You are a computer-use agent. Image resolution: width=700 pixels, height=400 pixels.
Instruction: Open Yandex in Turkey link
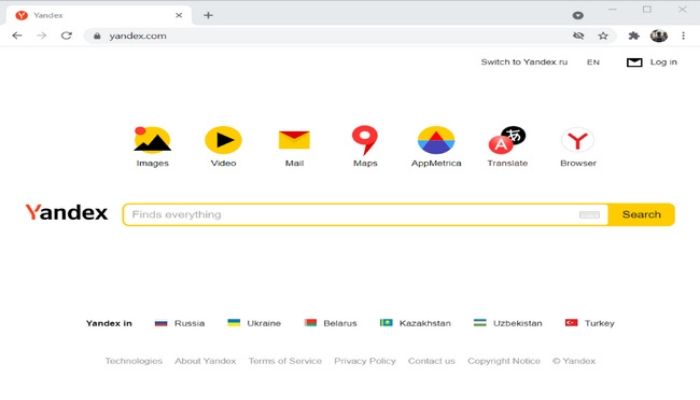(x=600, y=323)
